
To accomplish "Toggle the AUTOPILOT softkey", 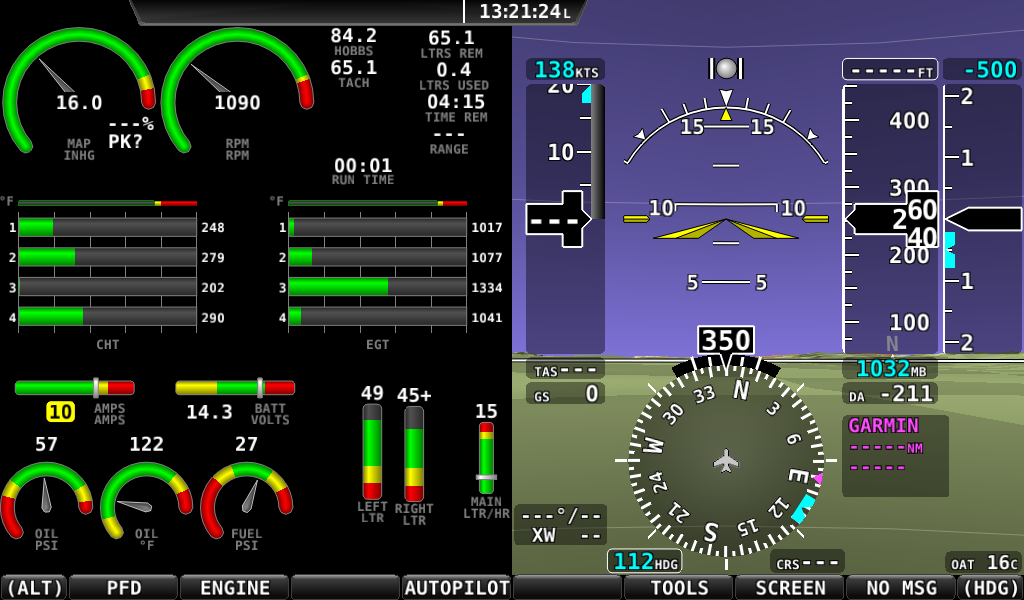I will pos(457,587).
